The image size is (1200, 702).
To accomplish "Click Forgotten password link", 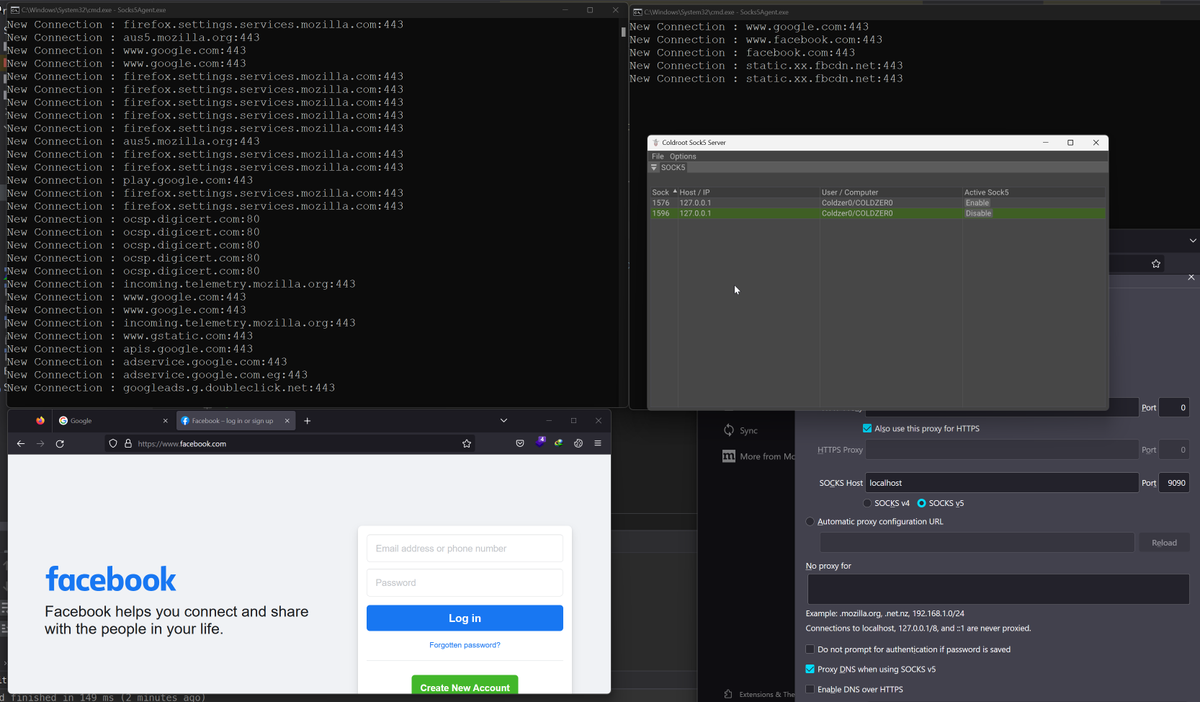I will (465, 645).
